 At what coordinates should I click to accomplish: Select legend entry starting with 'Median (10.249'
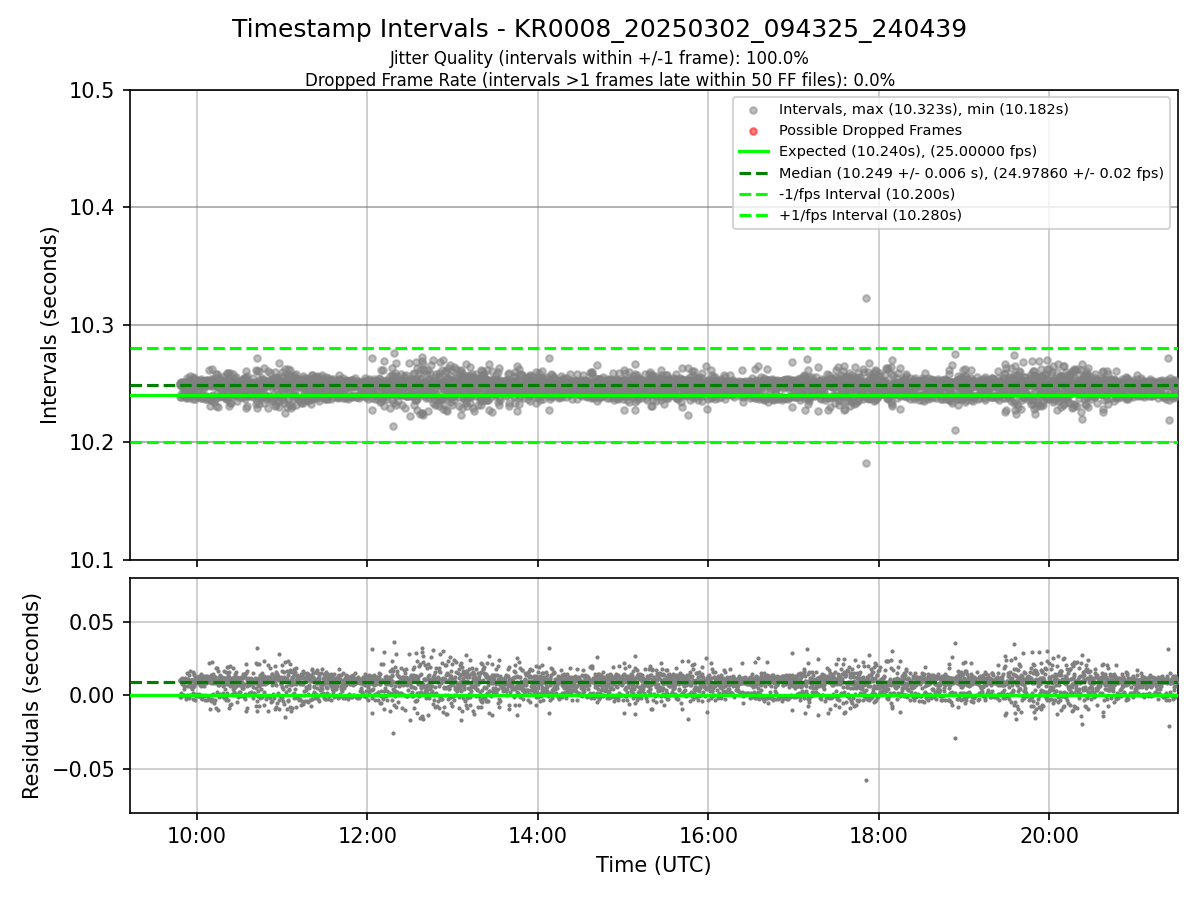971,172
